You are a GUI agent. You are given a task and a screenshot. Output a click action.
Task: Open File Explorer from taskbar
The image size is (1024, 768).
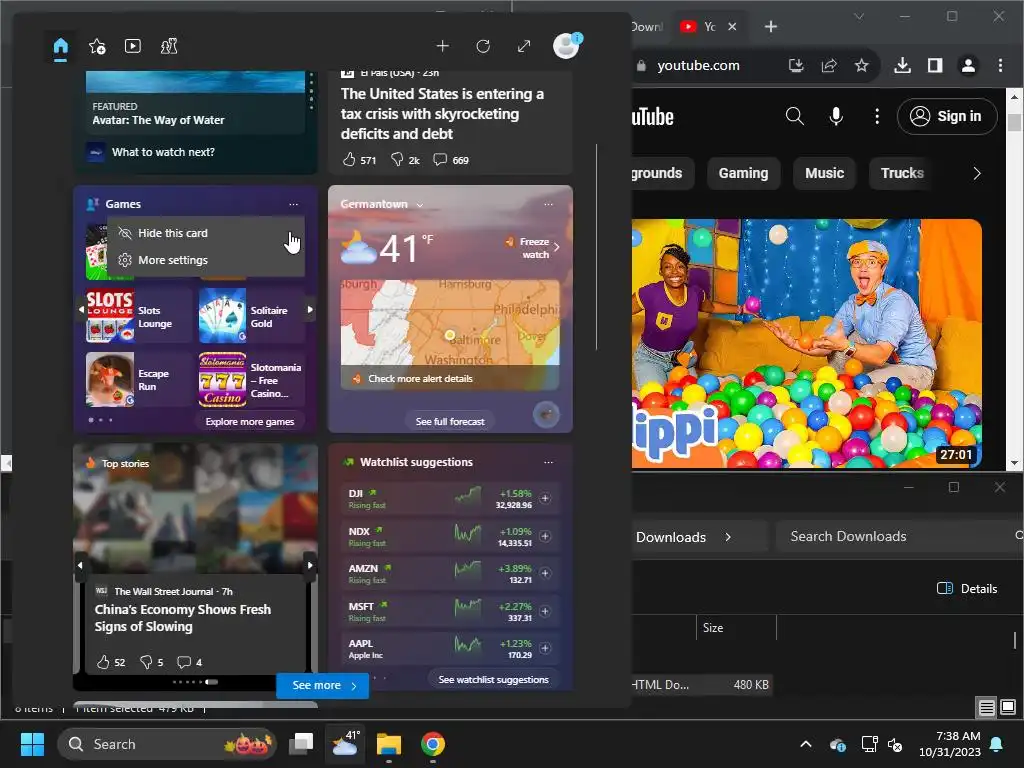(389, 744)
